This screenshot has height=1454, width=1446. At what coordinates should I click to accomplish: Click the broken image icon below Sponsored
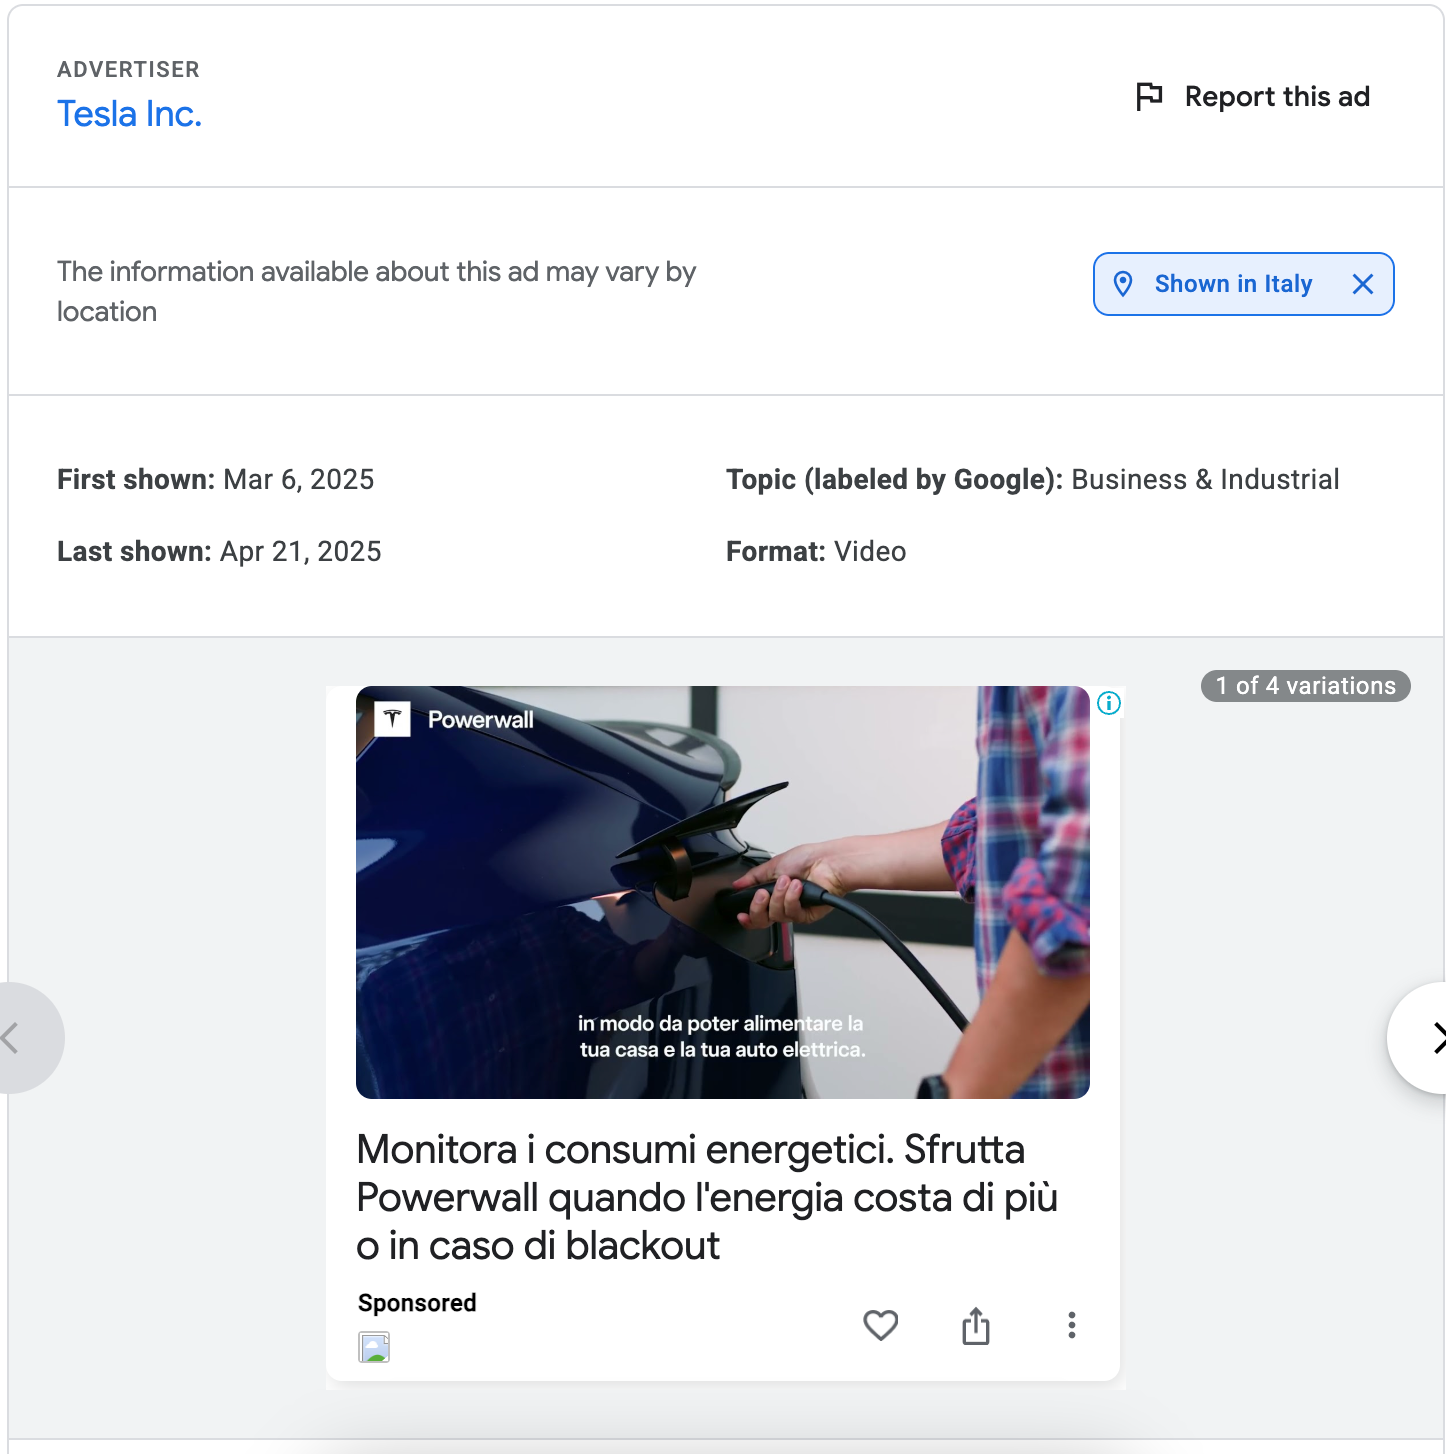[x=374, y=1347]
